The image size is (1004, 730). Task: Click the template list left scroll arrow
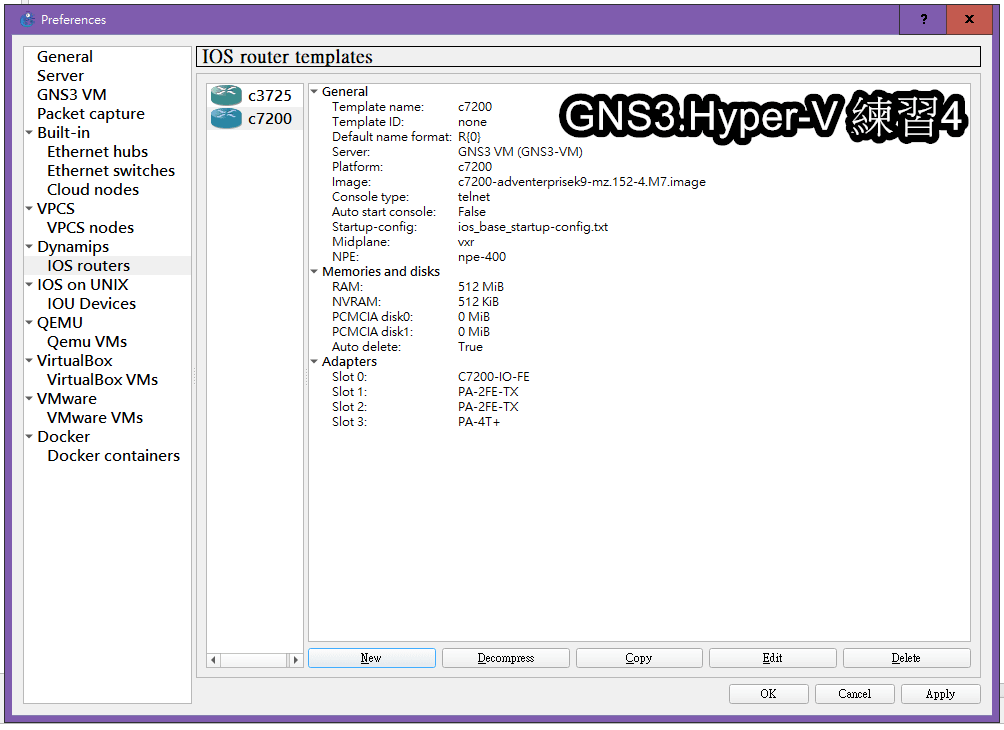(214, 660)
